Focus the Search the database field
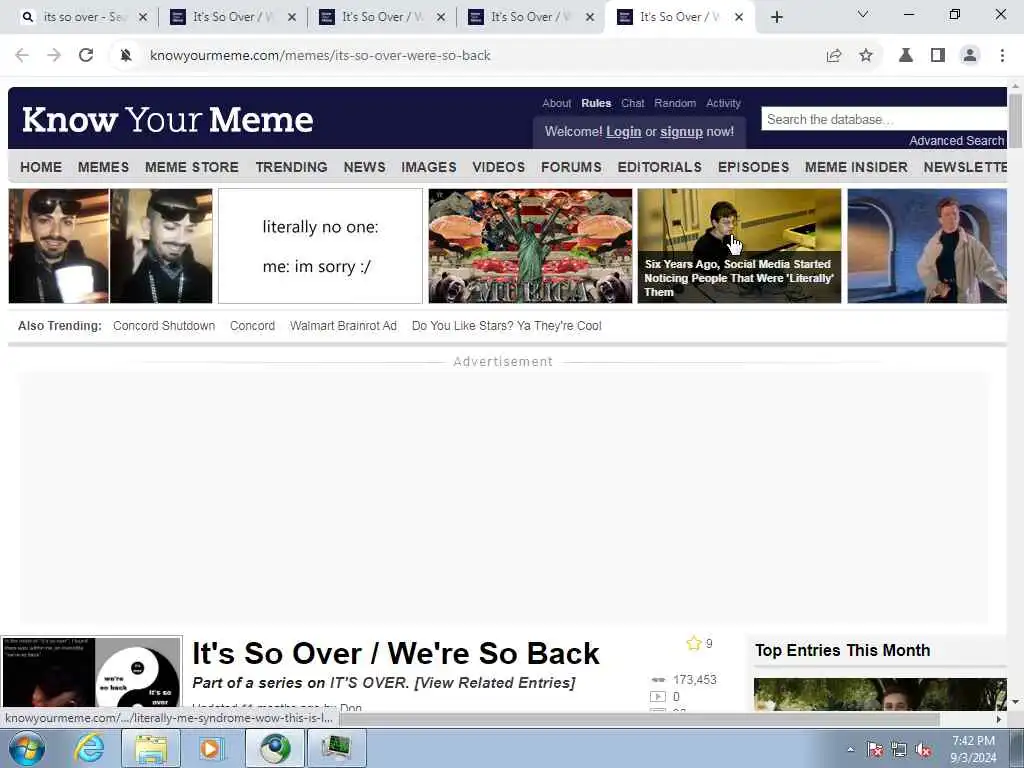The image size is (1024, 768). coord(884,120)
